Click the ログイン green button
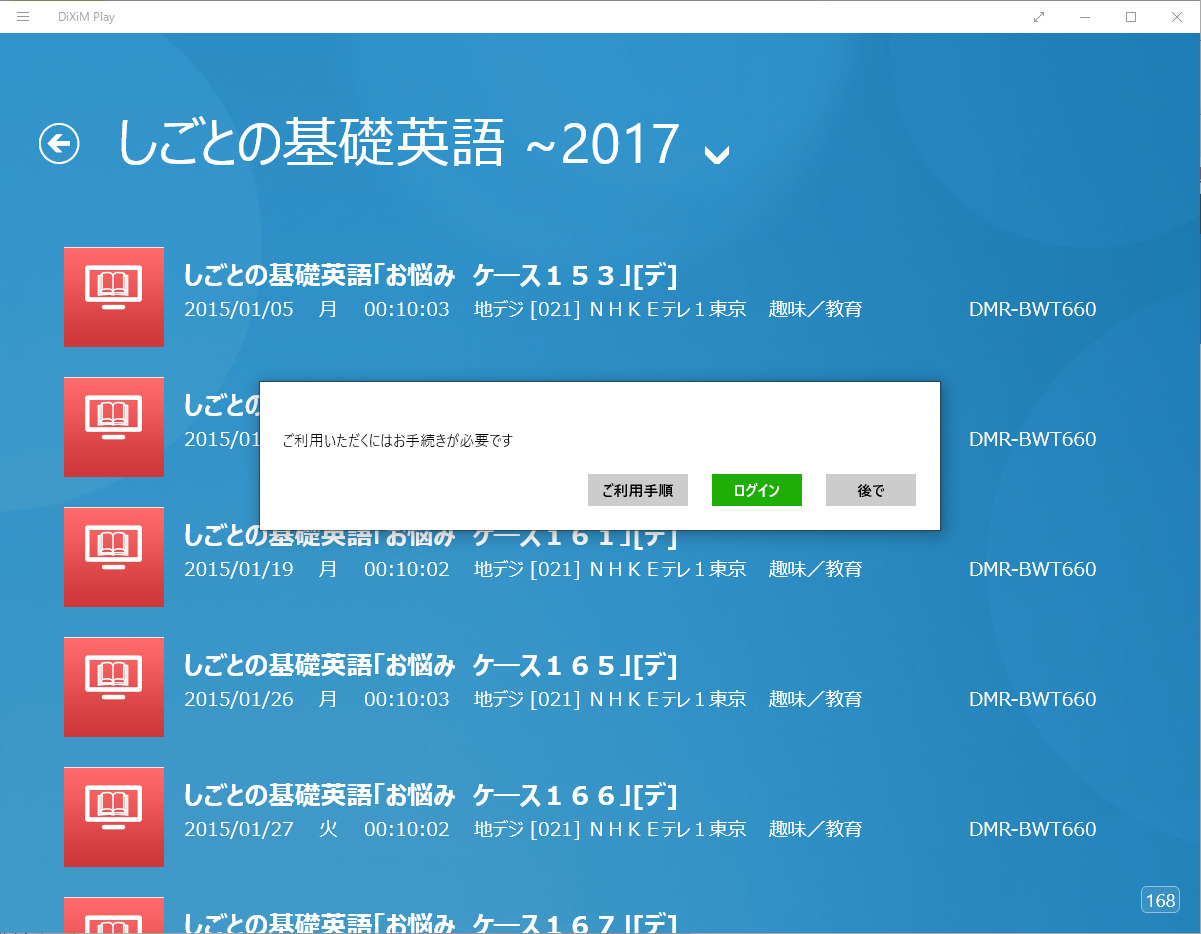1201x934 pixels. click(756, 490)
